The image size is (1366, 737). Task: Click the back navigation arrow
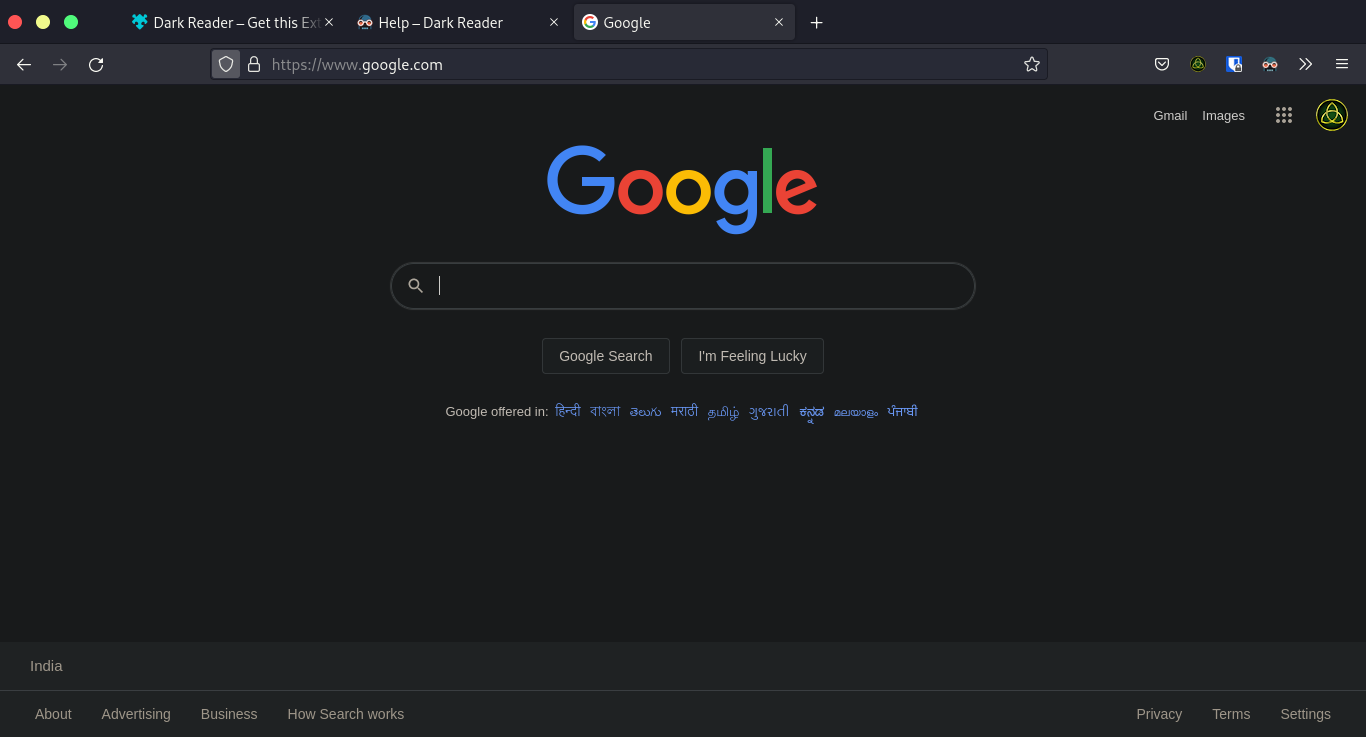point(24,64)
